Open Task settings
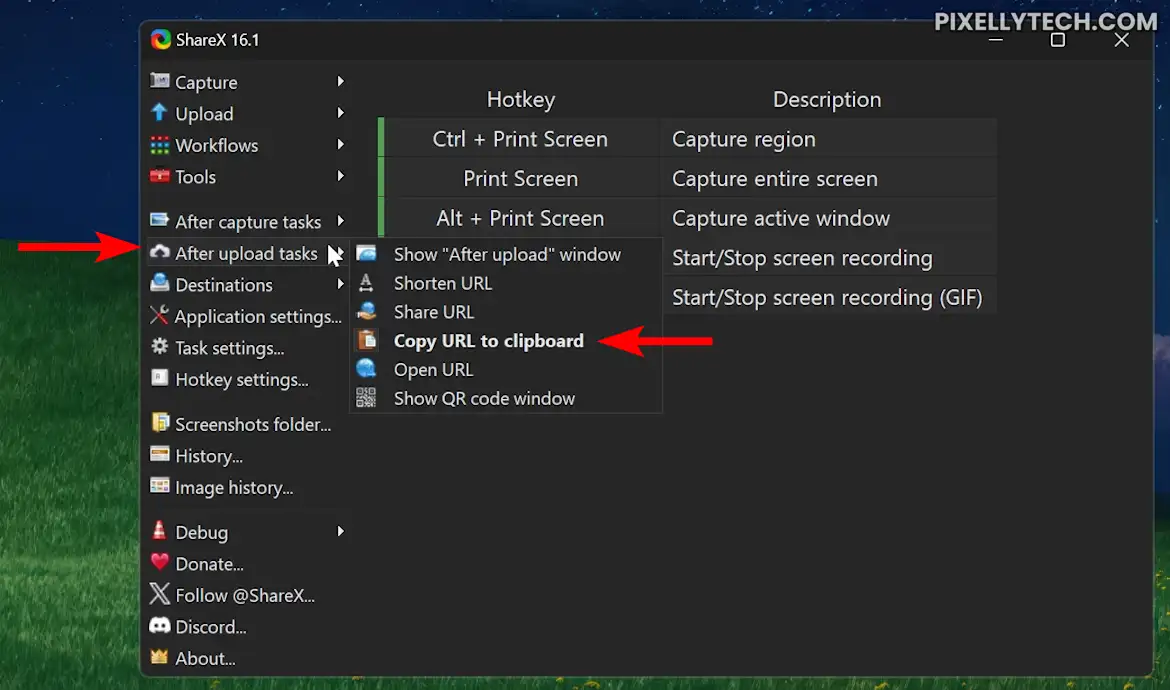Image resolution: width=1170 pixels, height=690 pixels. click(x=247, y=348)
